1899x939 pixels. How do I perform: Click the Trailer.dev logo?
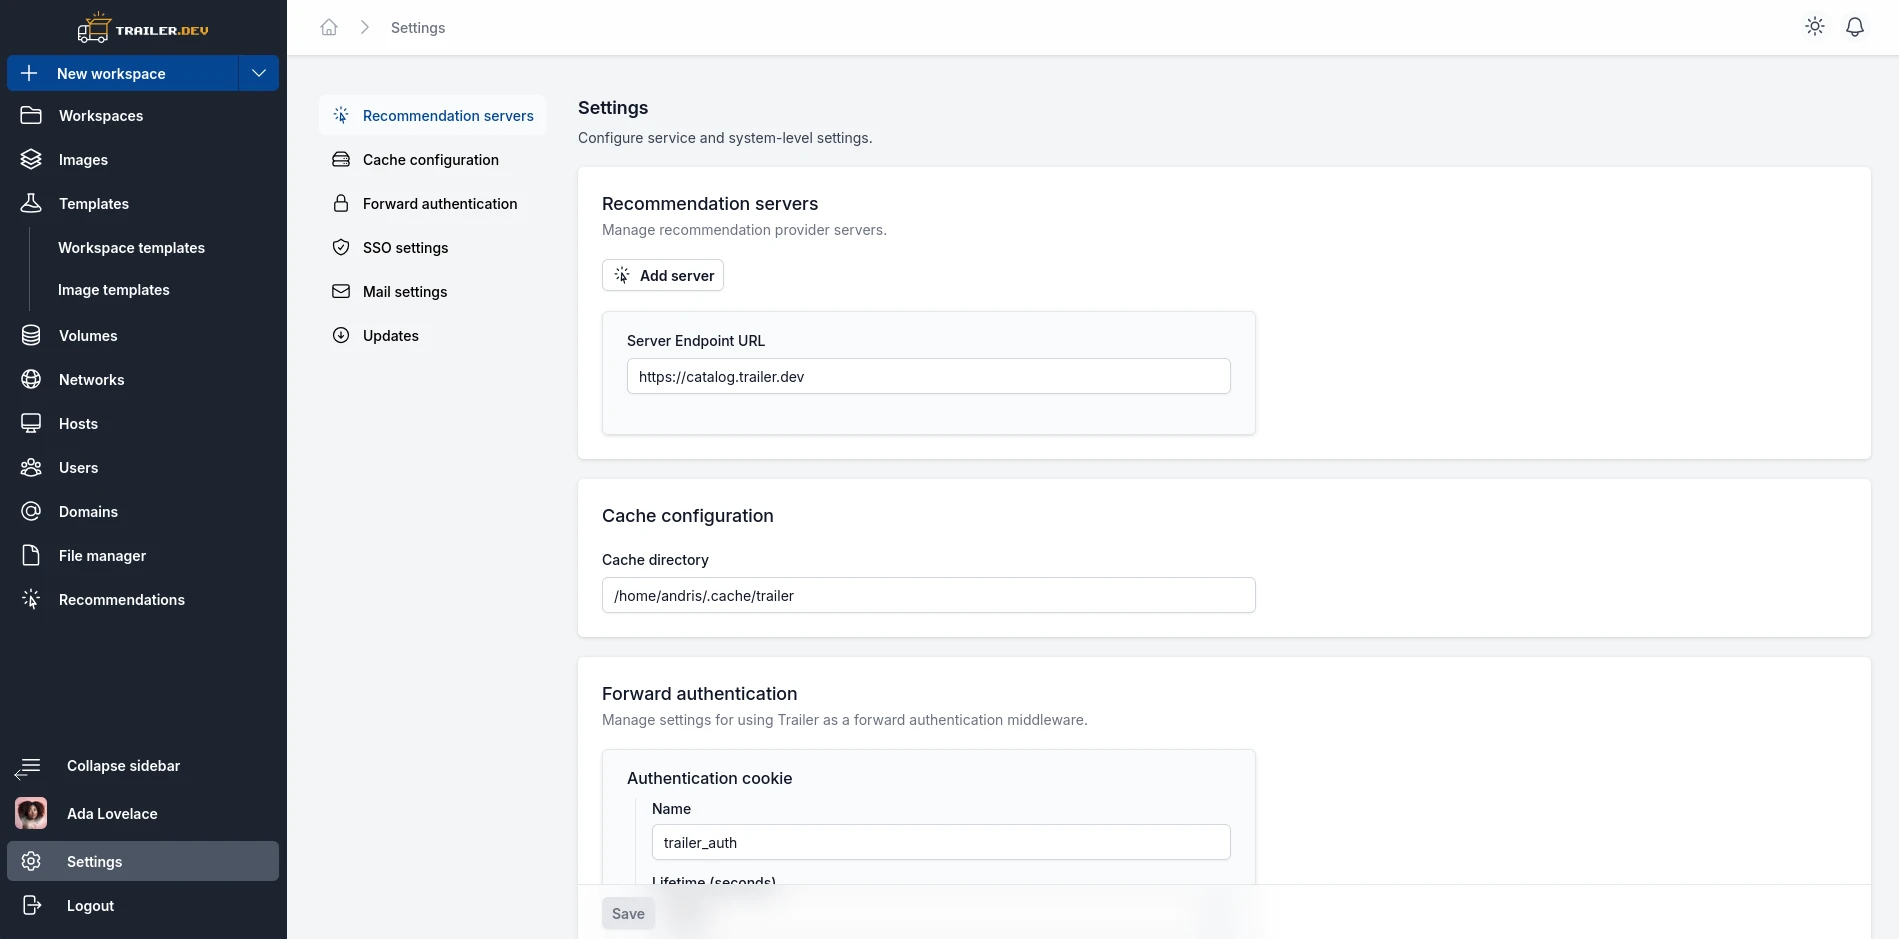[143, 28]
